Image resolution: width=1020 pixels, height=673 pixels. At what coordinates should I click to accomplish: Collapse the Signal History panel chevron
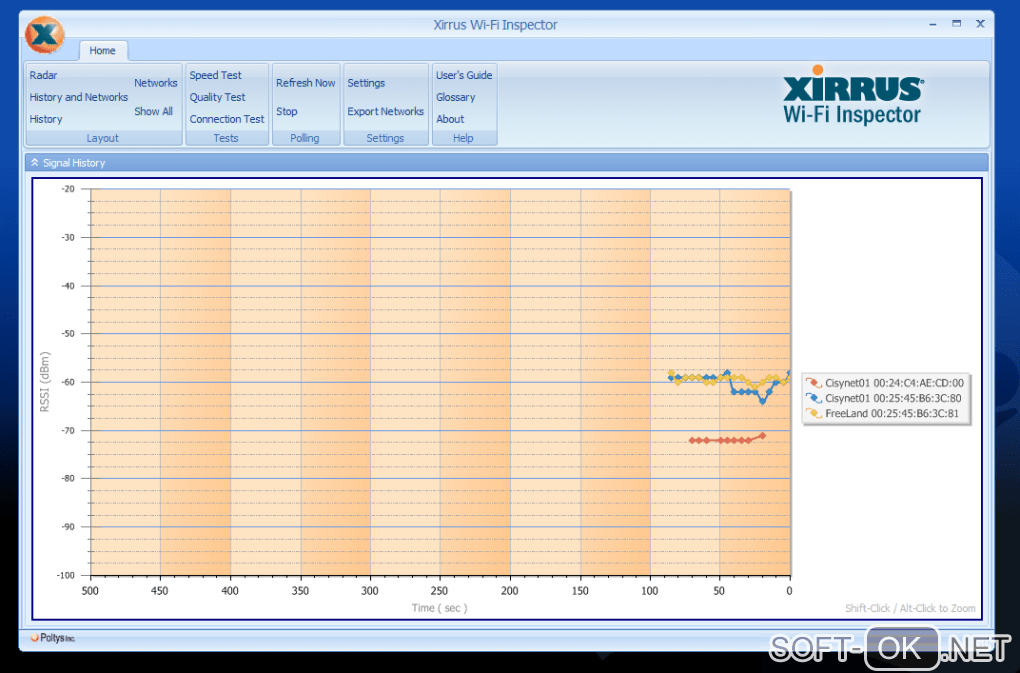tap(34, 163)
